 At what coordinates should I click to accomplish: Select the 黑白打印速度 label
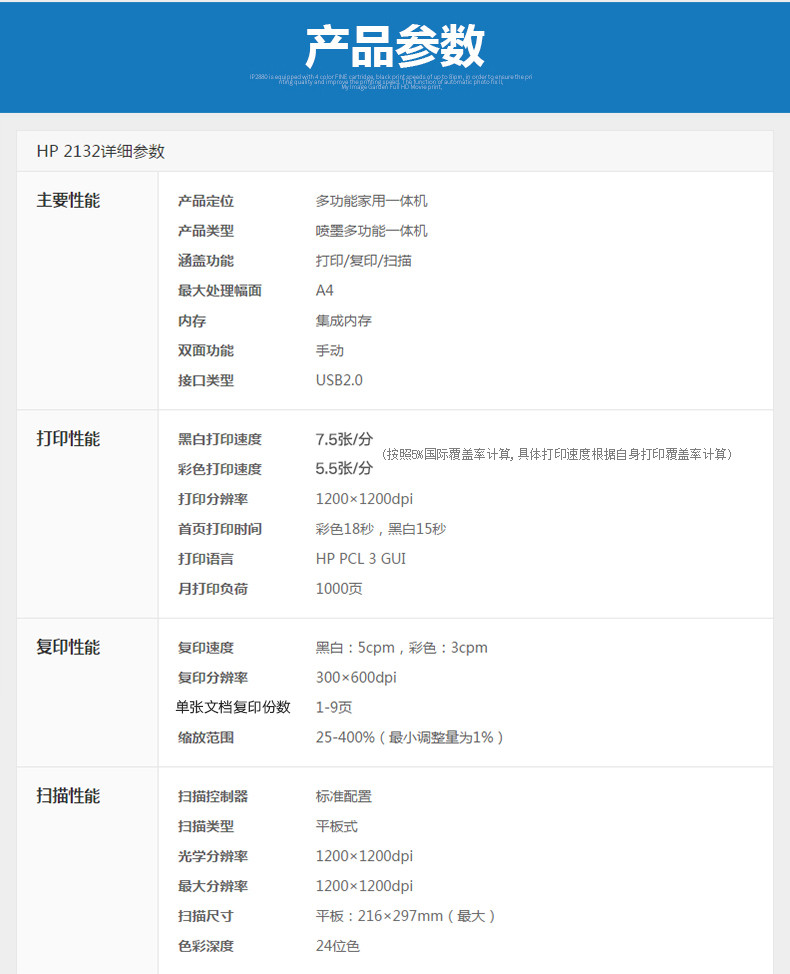[220, 439]
